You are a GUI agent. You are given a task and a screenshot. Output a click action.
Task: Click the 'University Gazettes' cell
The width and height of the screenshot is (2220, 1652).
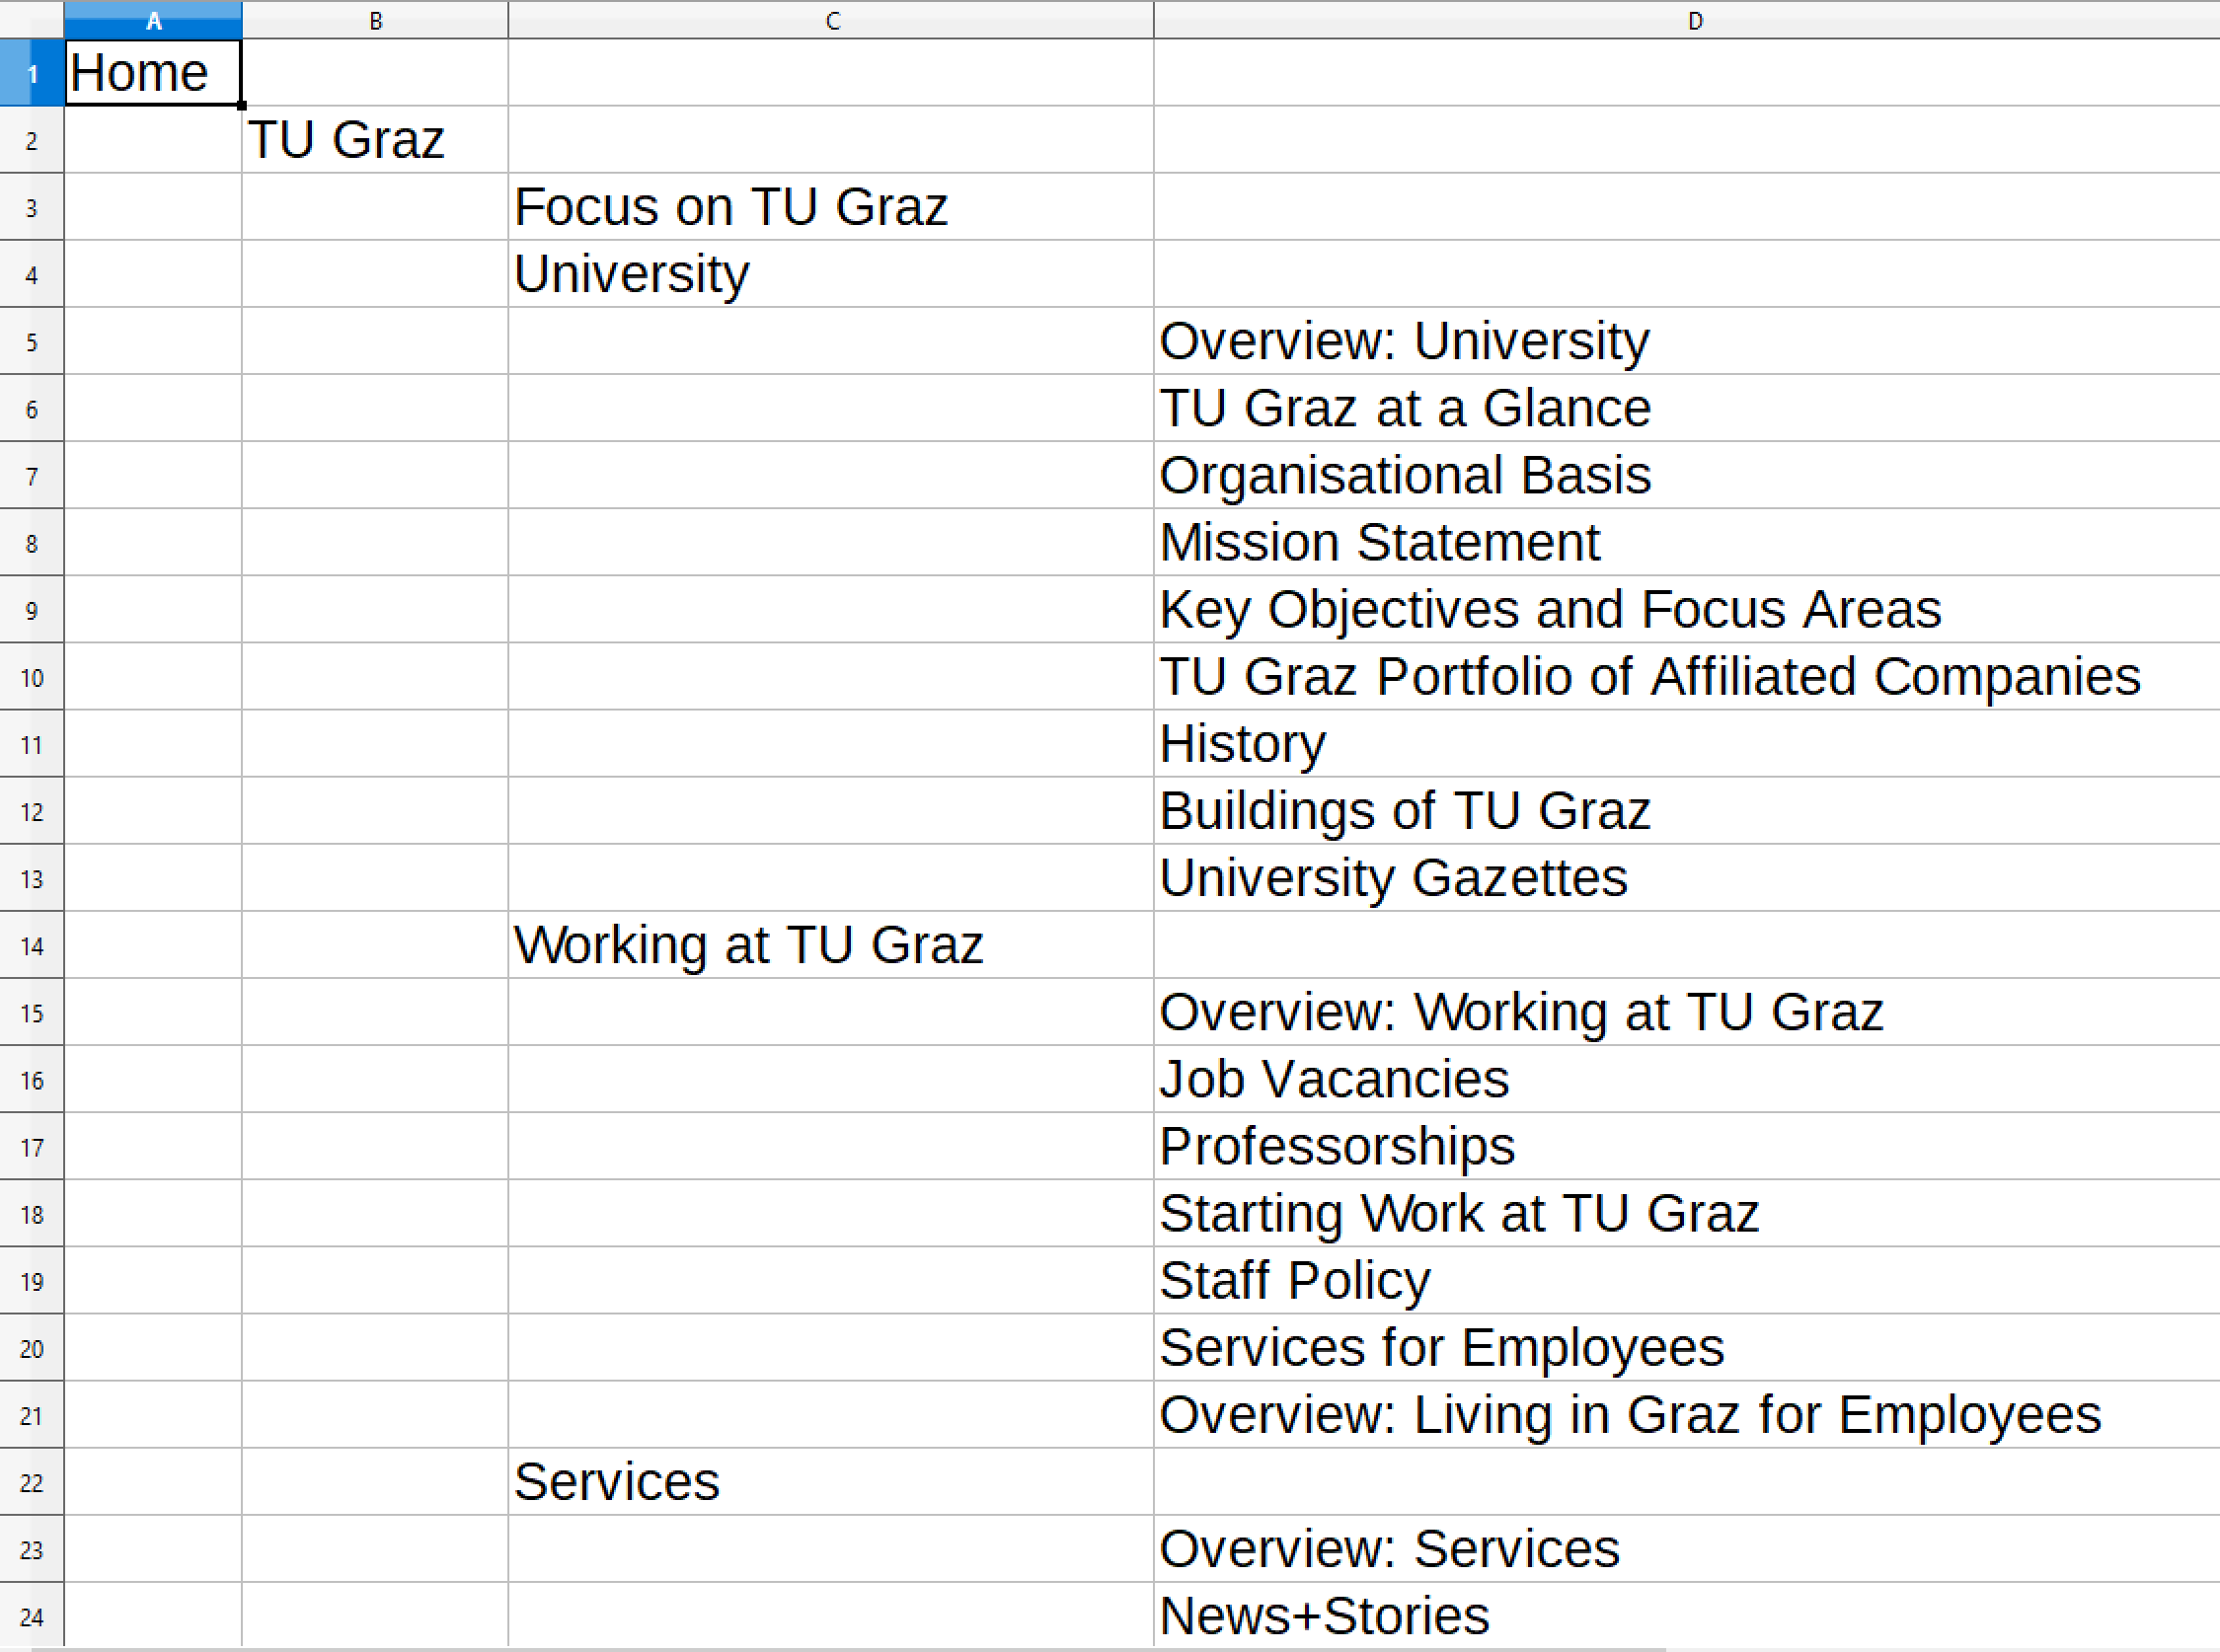click(1686, 878)
